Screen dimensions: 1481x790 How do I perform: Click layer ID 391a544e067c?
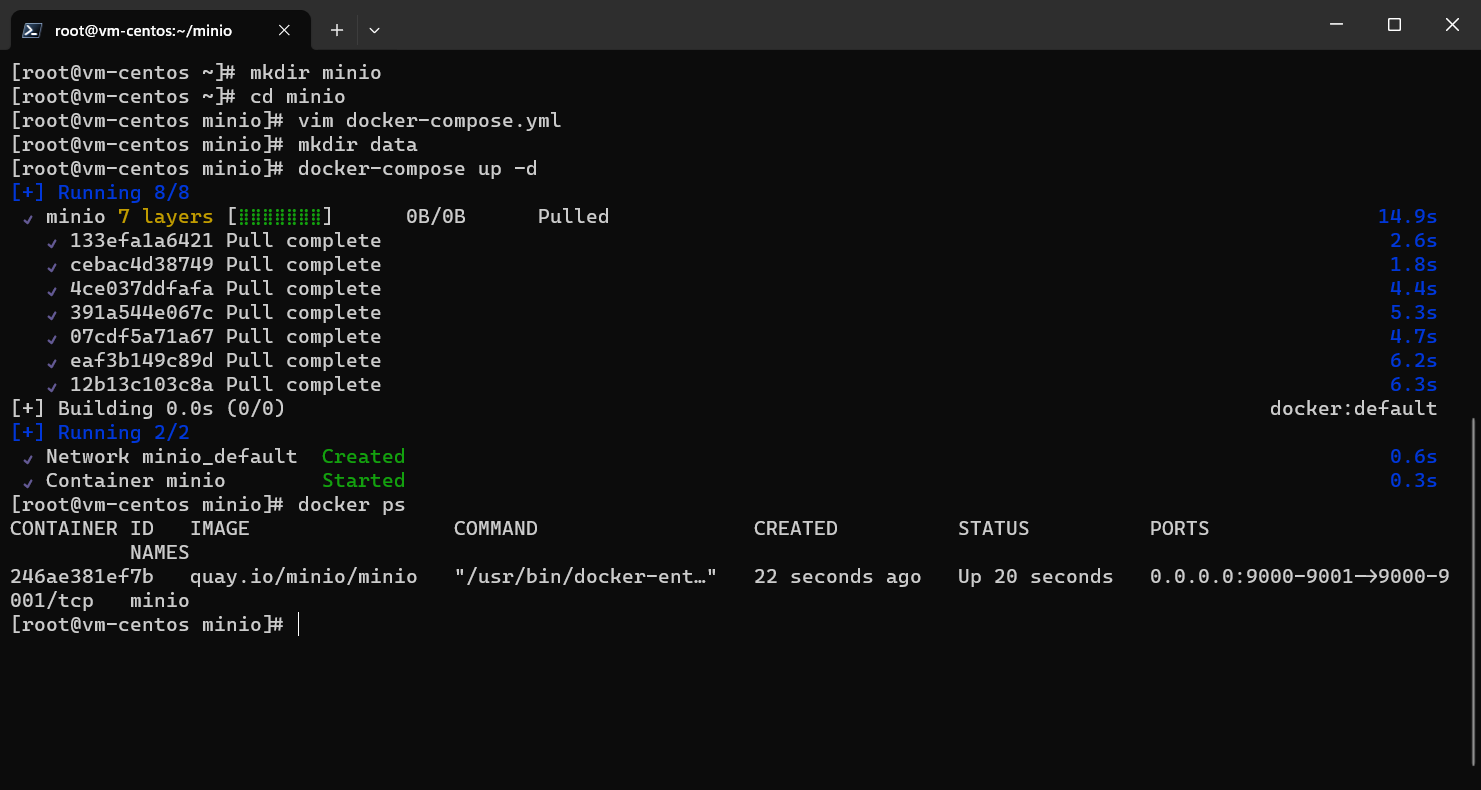pyautogui.click(x=142, y=313)
